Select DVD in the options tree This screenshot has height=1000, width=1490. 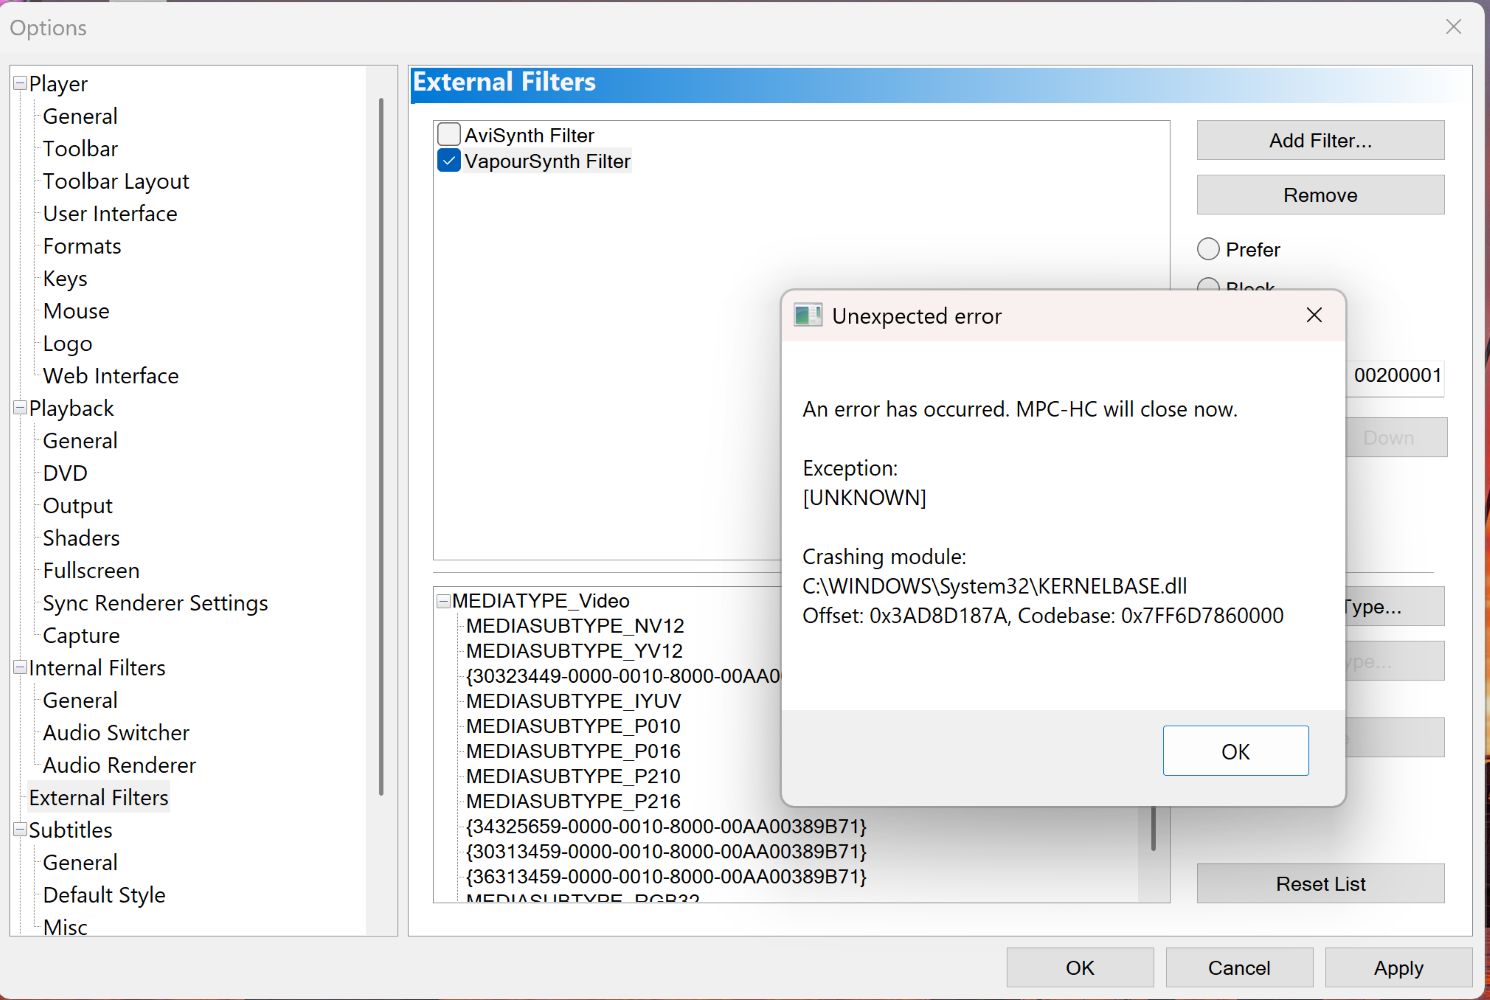click(x=65, y=473)
